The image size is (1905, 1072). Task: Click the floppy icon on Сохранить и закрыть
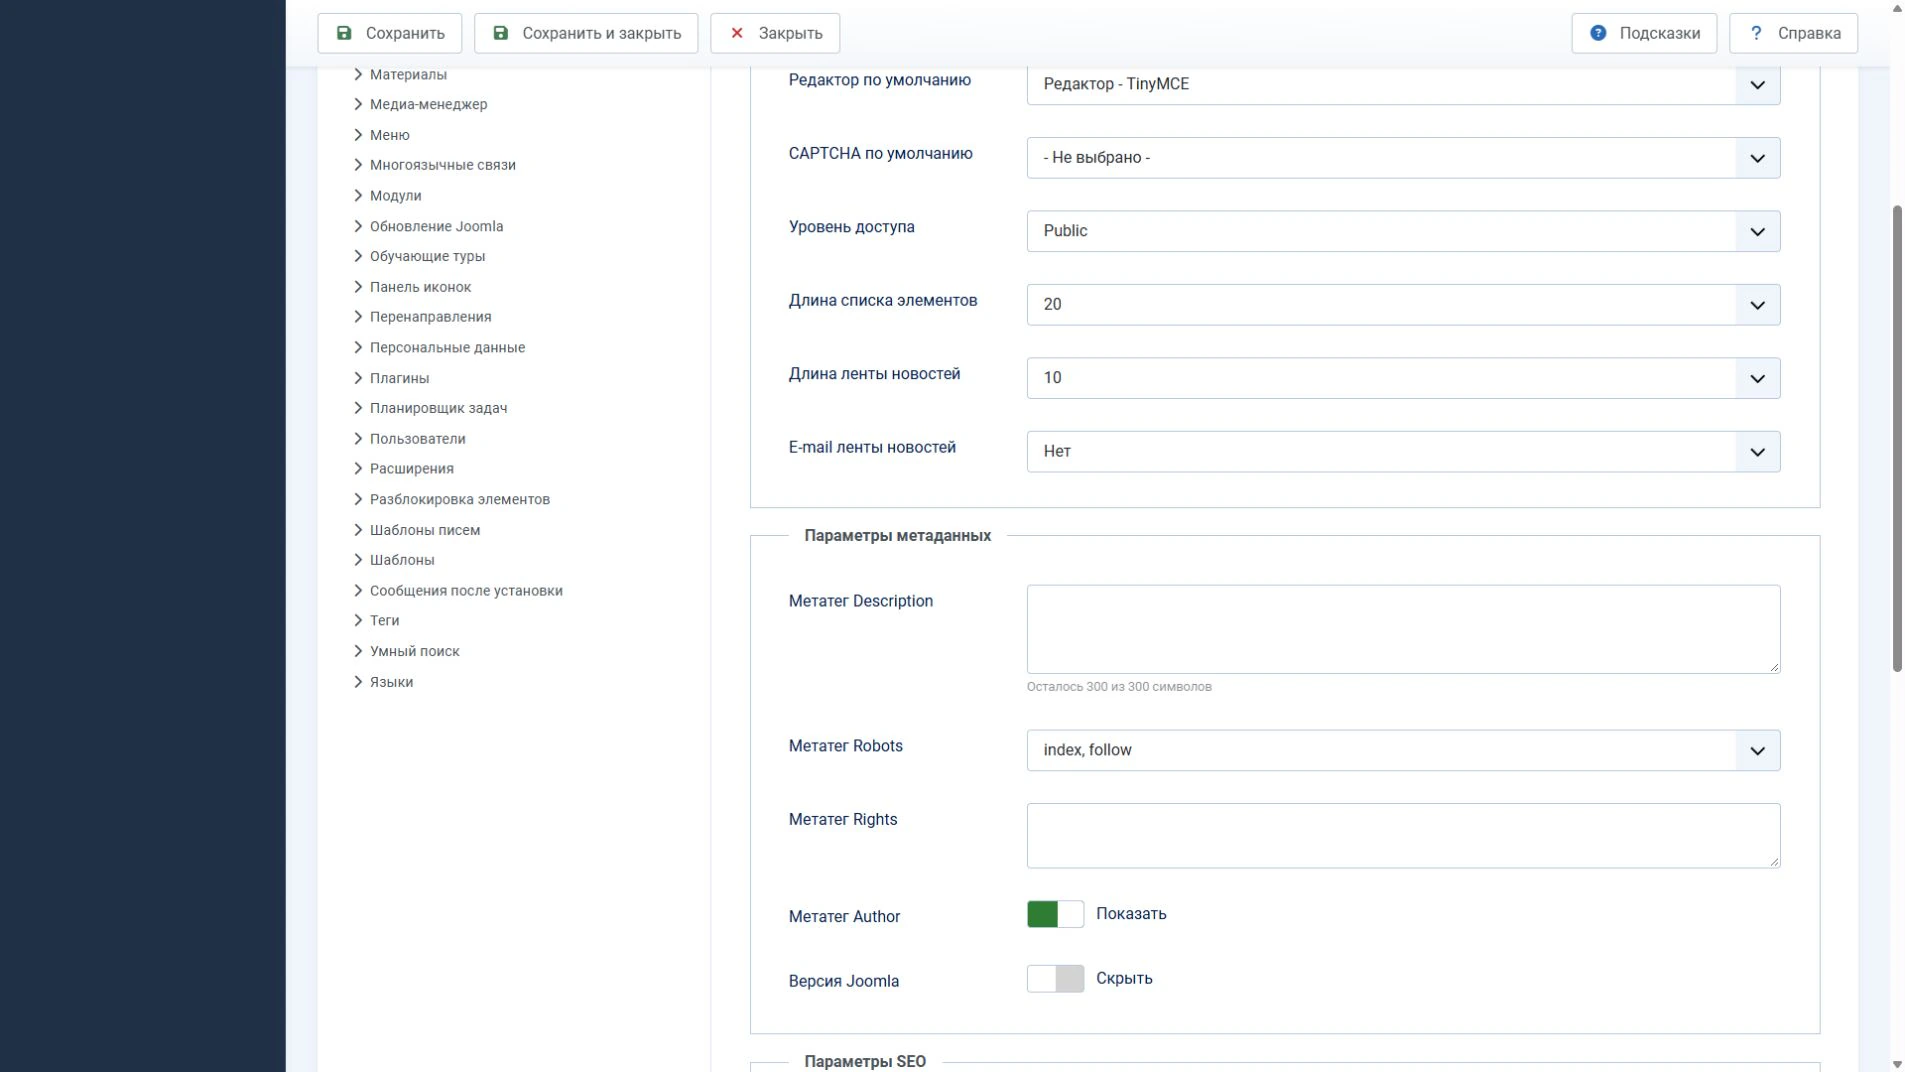501,33
